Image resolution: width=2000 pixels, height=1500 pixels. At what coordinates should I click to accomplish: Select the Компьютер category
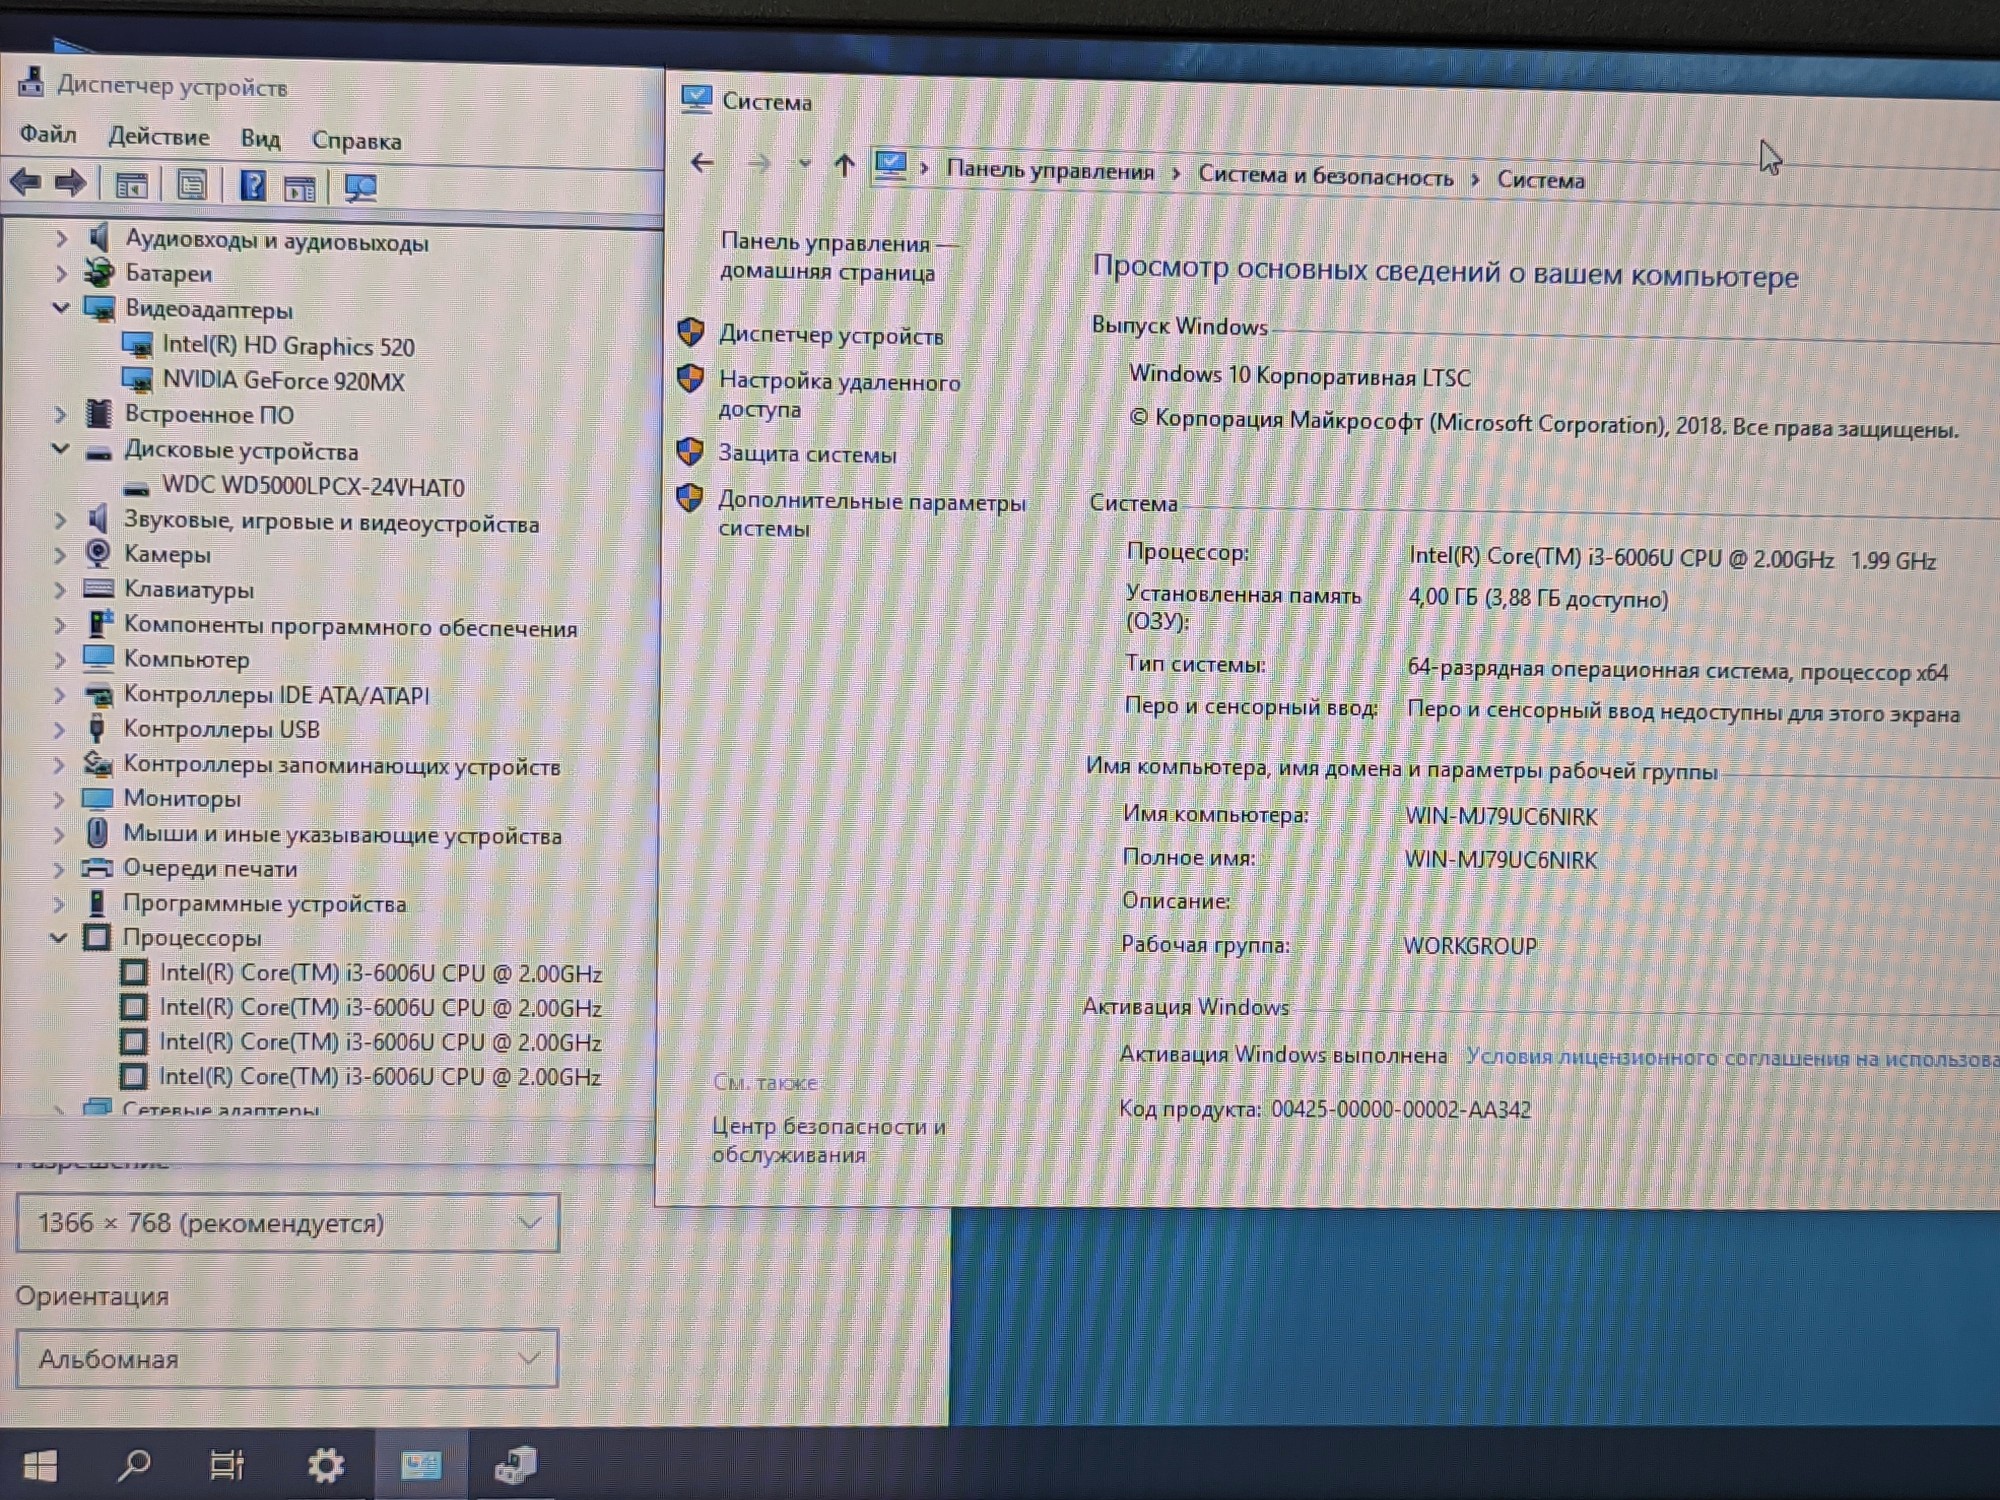click(186, 659)
